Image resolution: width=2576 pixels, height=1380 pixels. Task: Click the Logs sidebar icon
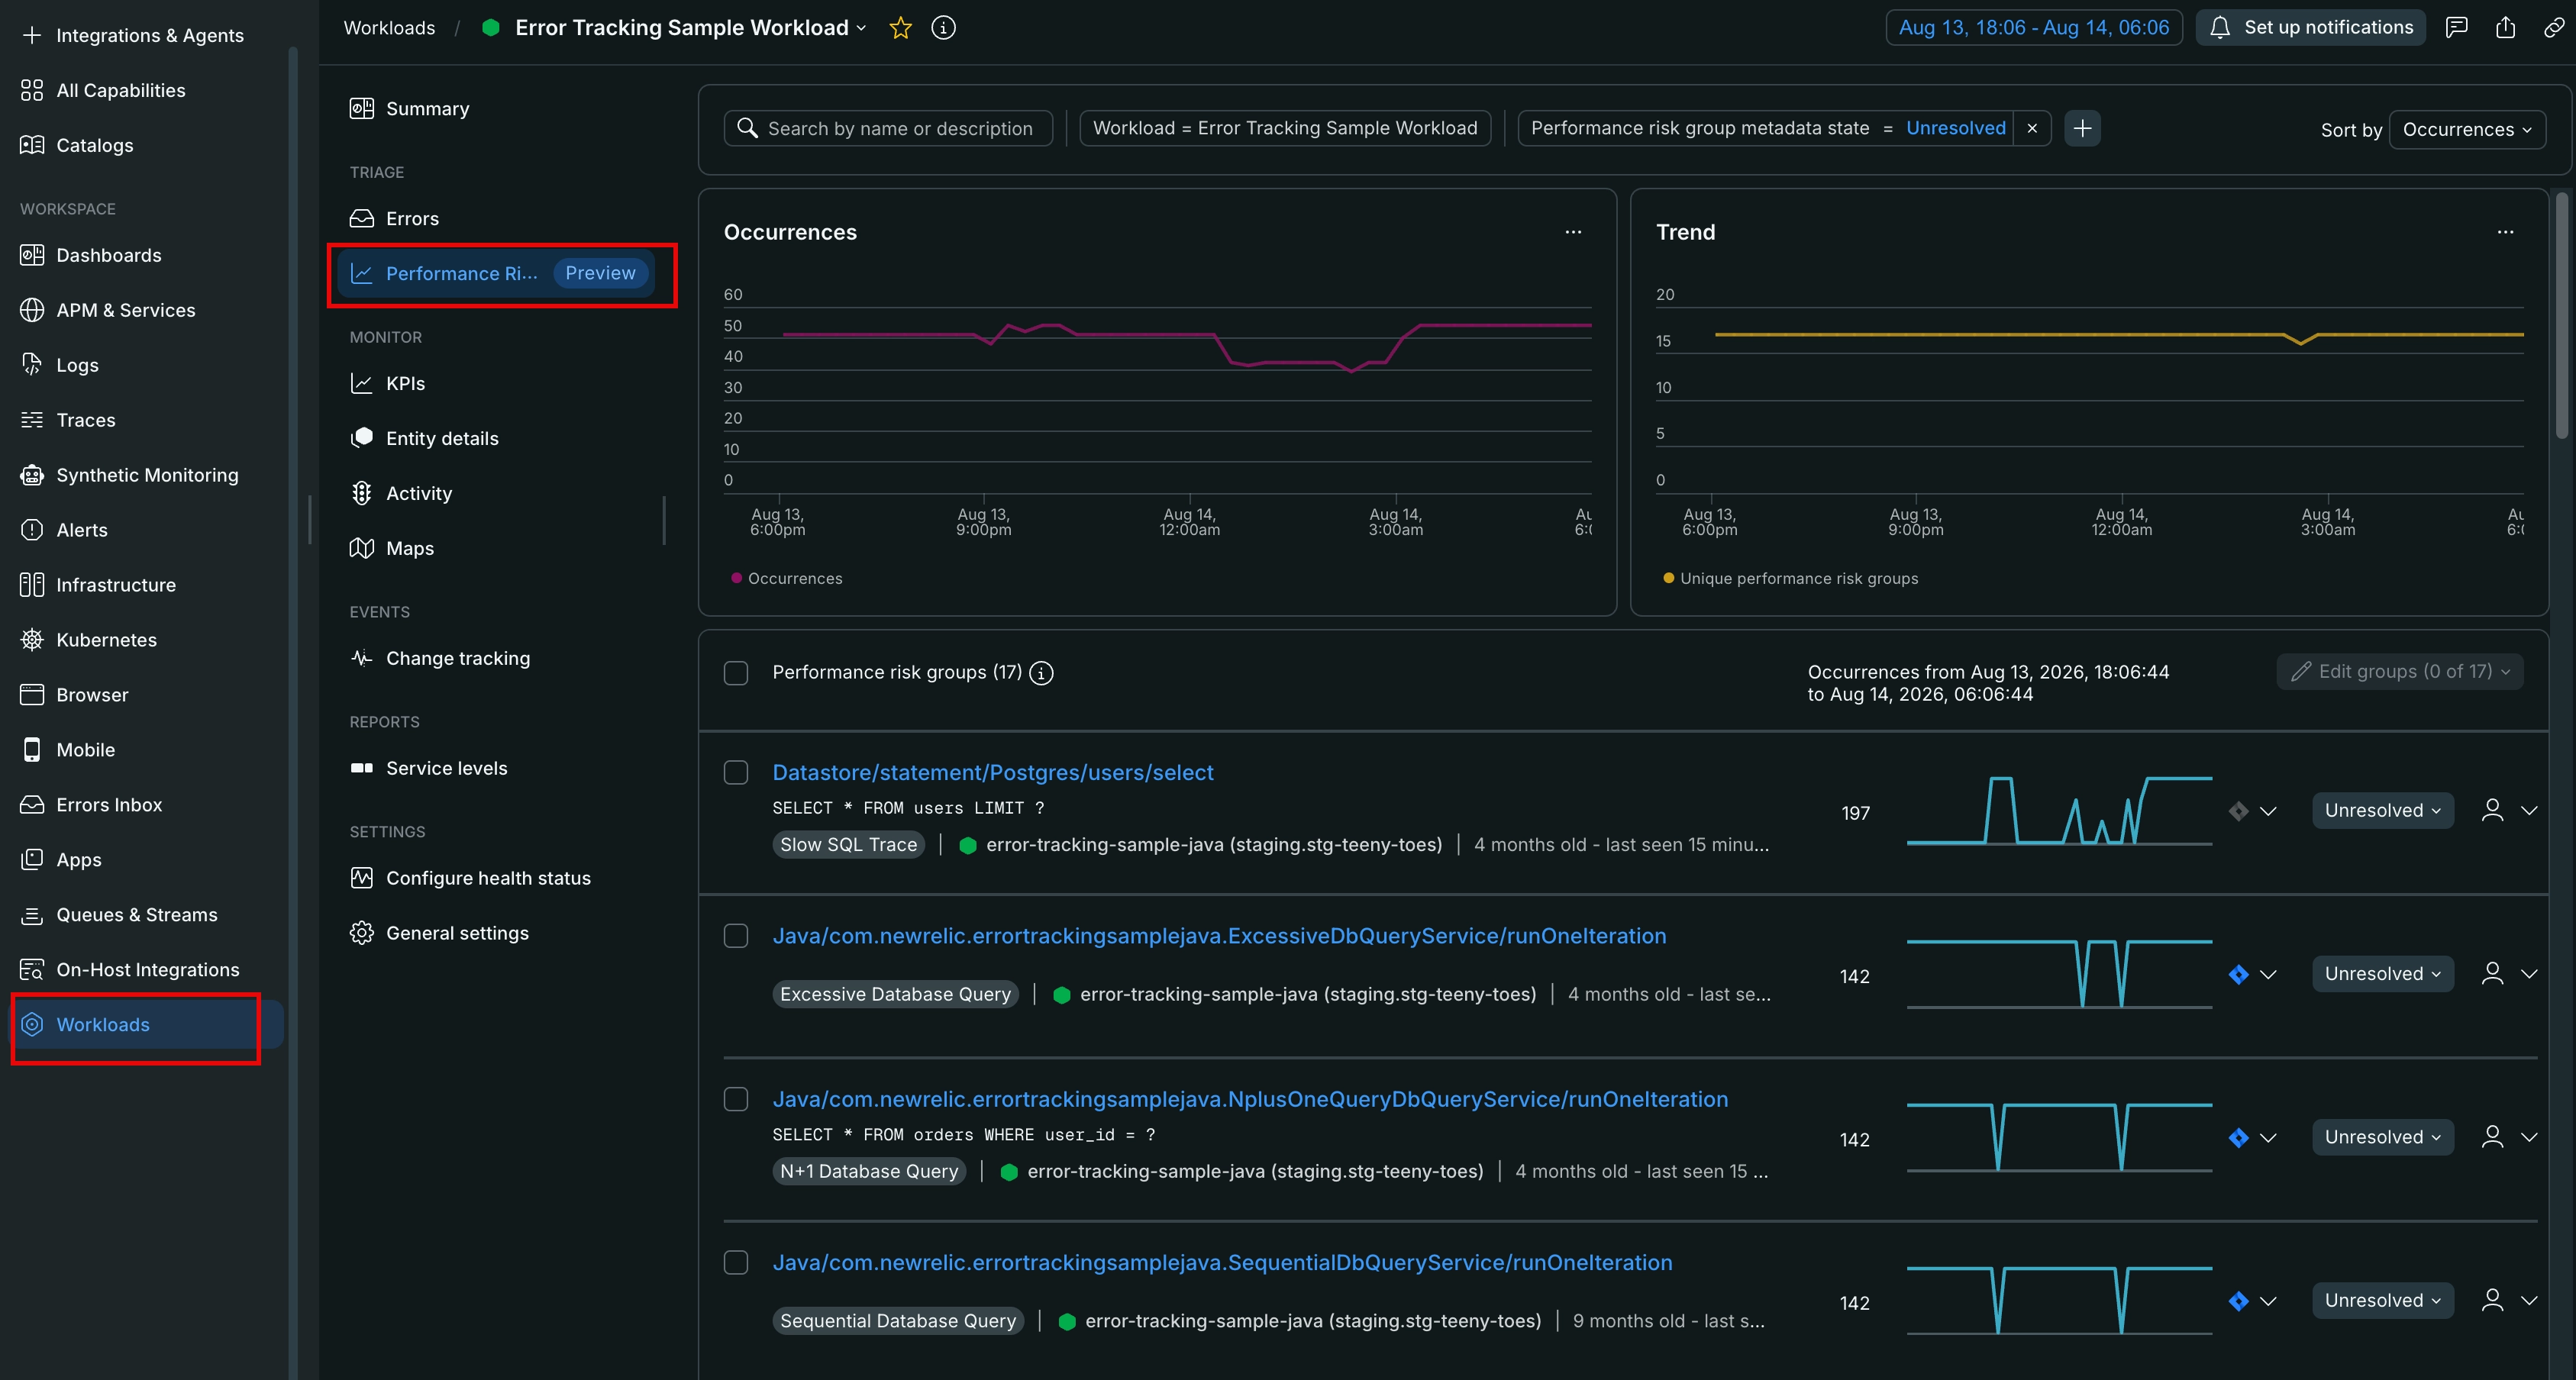tap(32, 365)
